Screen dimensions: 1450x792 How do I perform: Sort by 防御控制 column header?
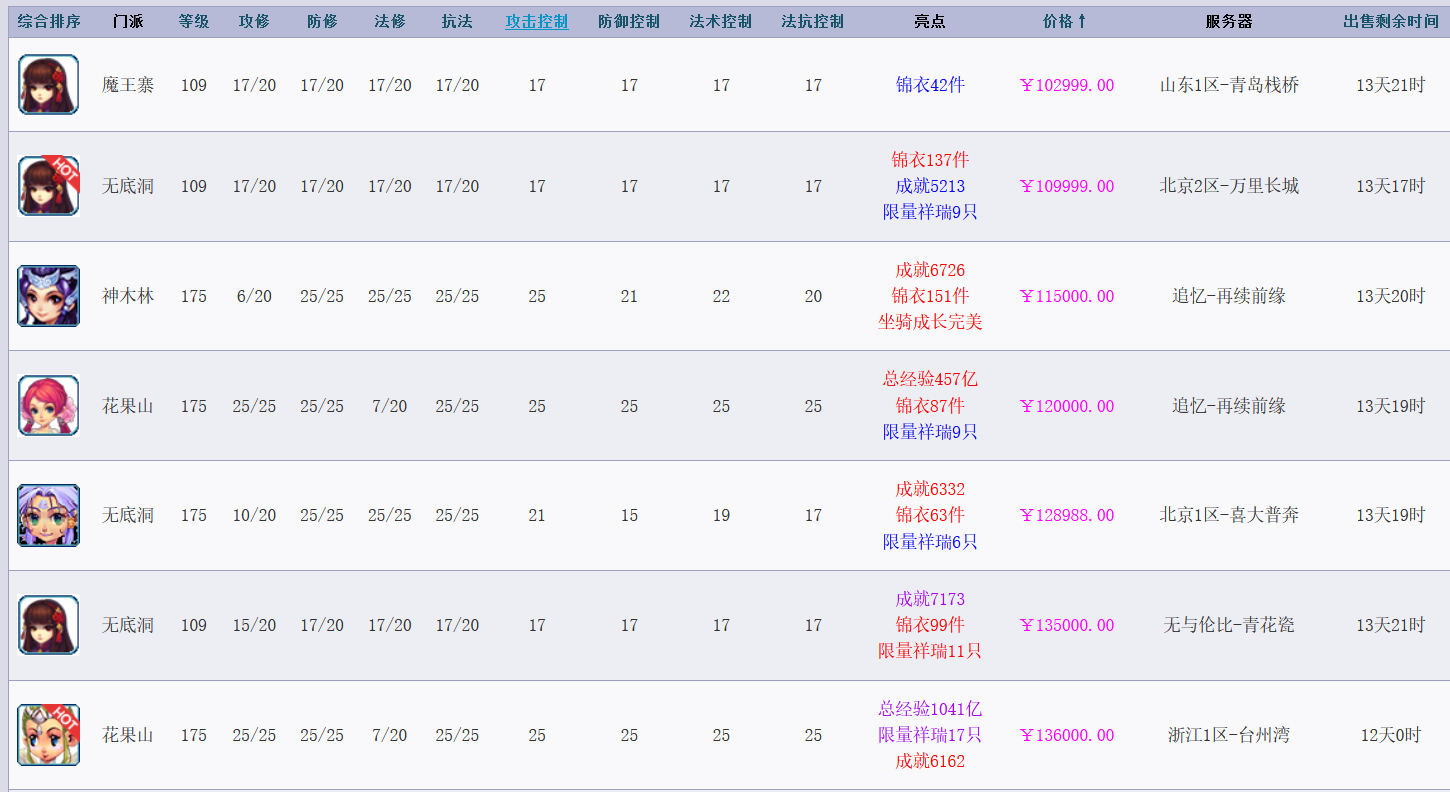629,21
